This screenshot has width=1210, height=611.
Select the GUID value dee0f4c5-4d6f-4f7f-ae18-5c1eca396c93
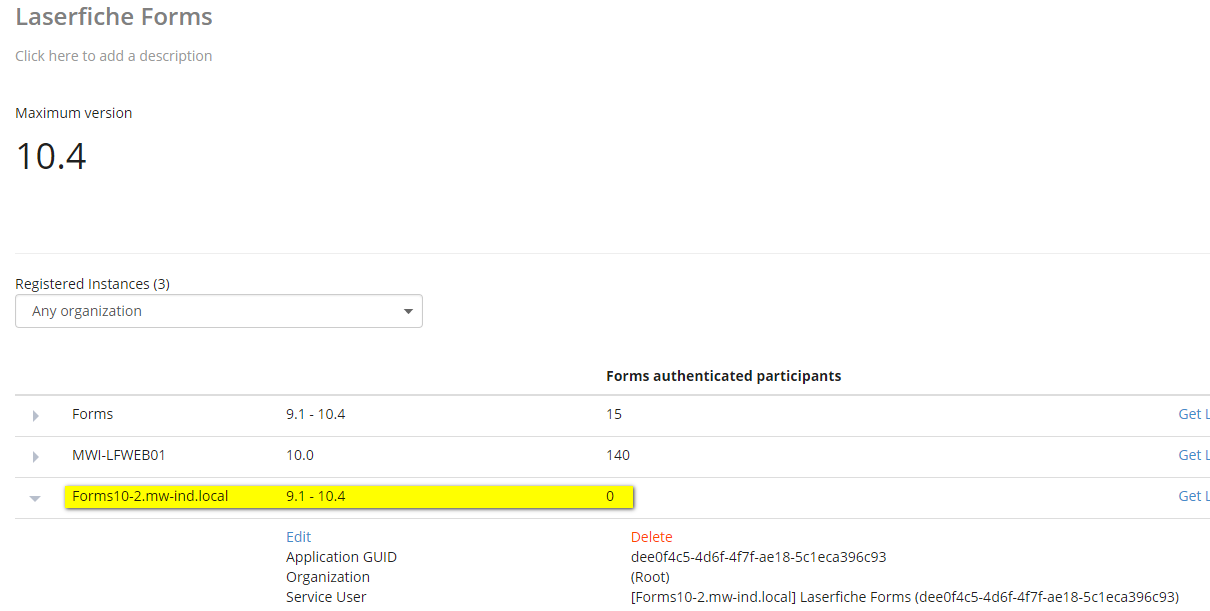click(758, 557)
